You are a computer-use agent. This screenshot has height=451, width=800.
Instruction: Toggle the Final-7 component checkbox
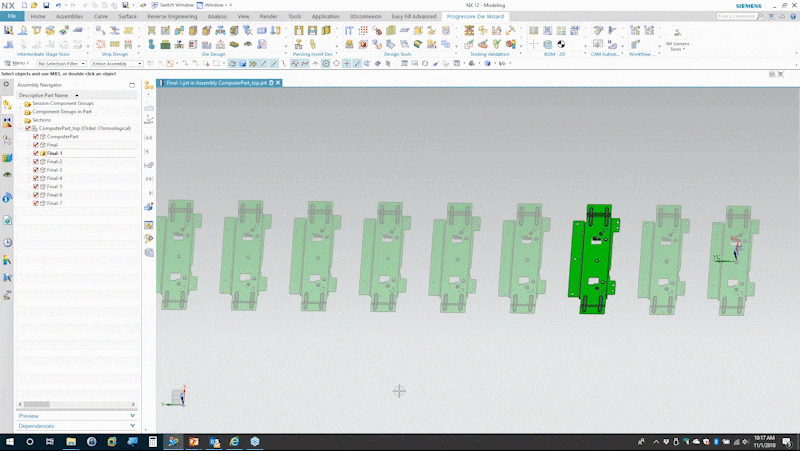(36, 204)
